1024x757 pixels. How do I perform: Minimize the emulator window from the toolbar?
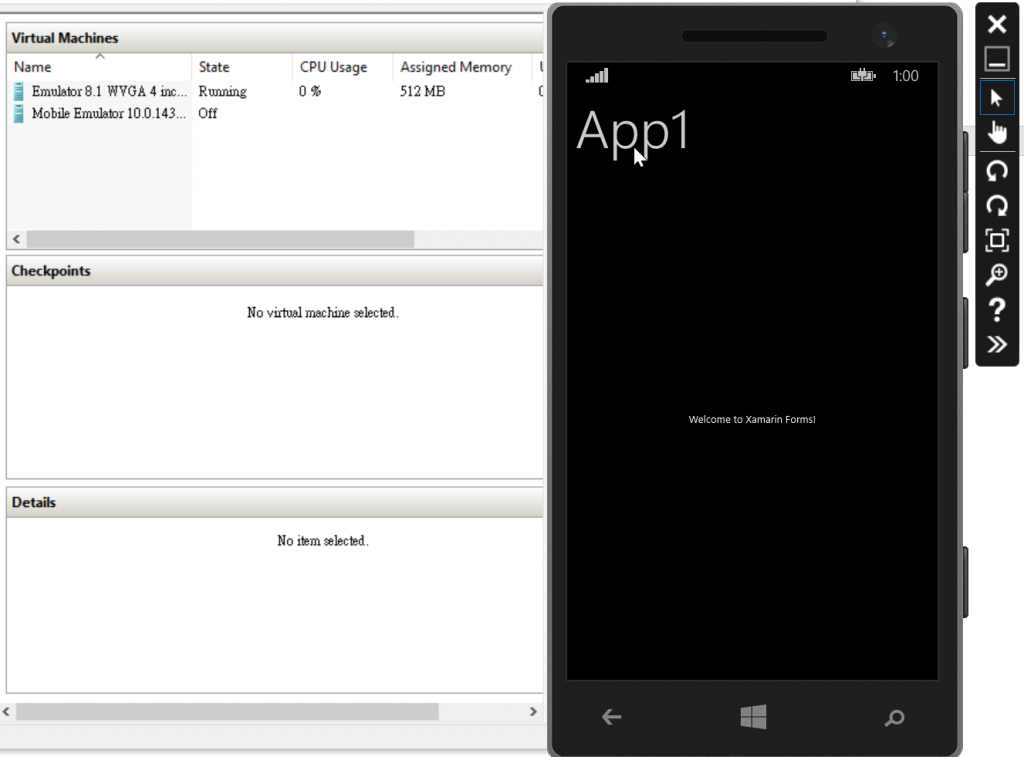[997, 59]
